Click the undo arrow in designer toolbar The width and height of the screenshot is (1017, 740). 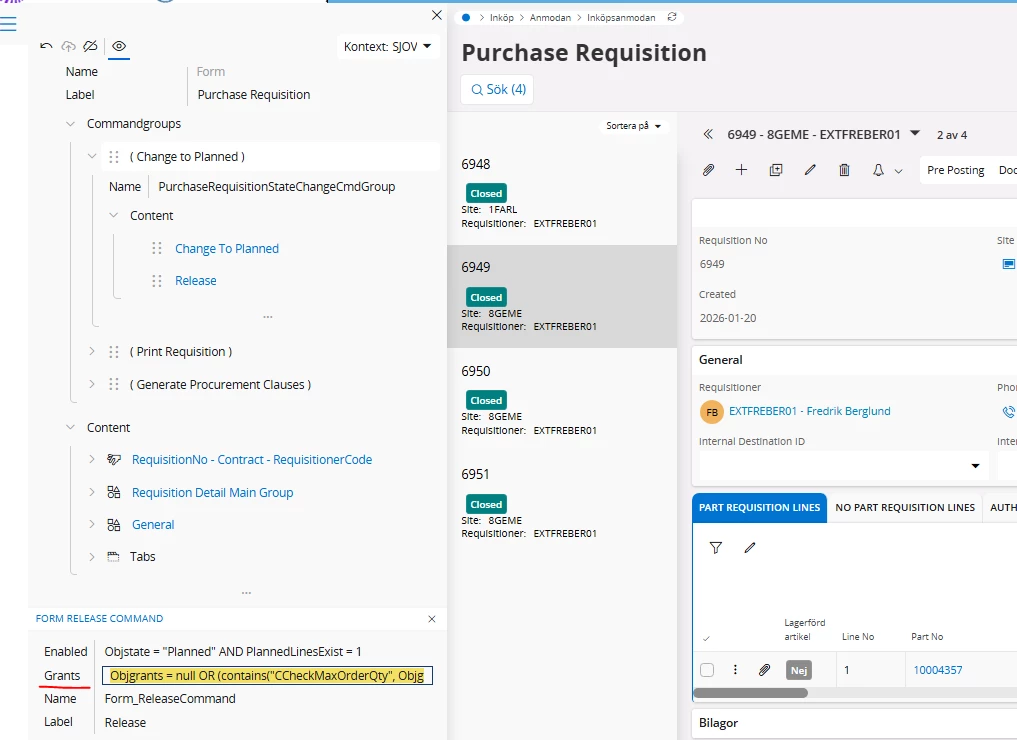[46, 46]
